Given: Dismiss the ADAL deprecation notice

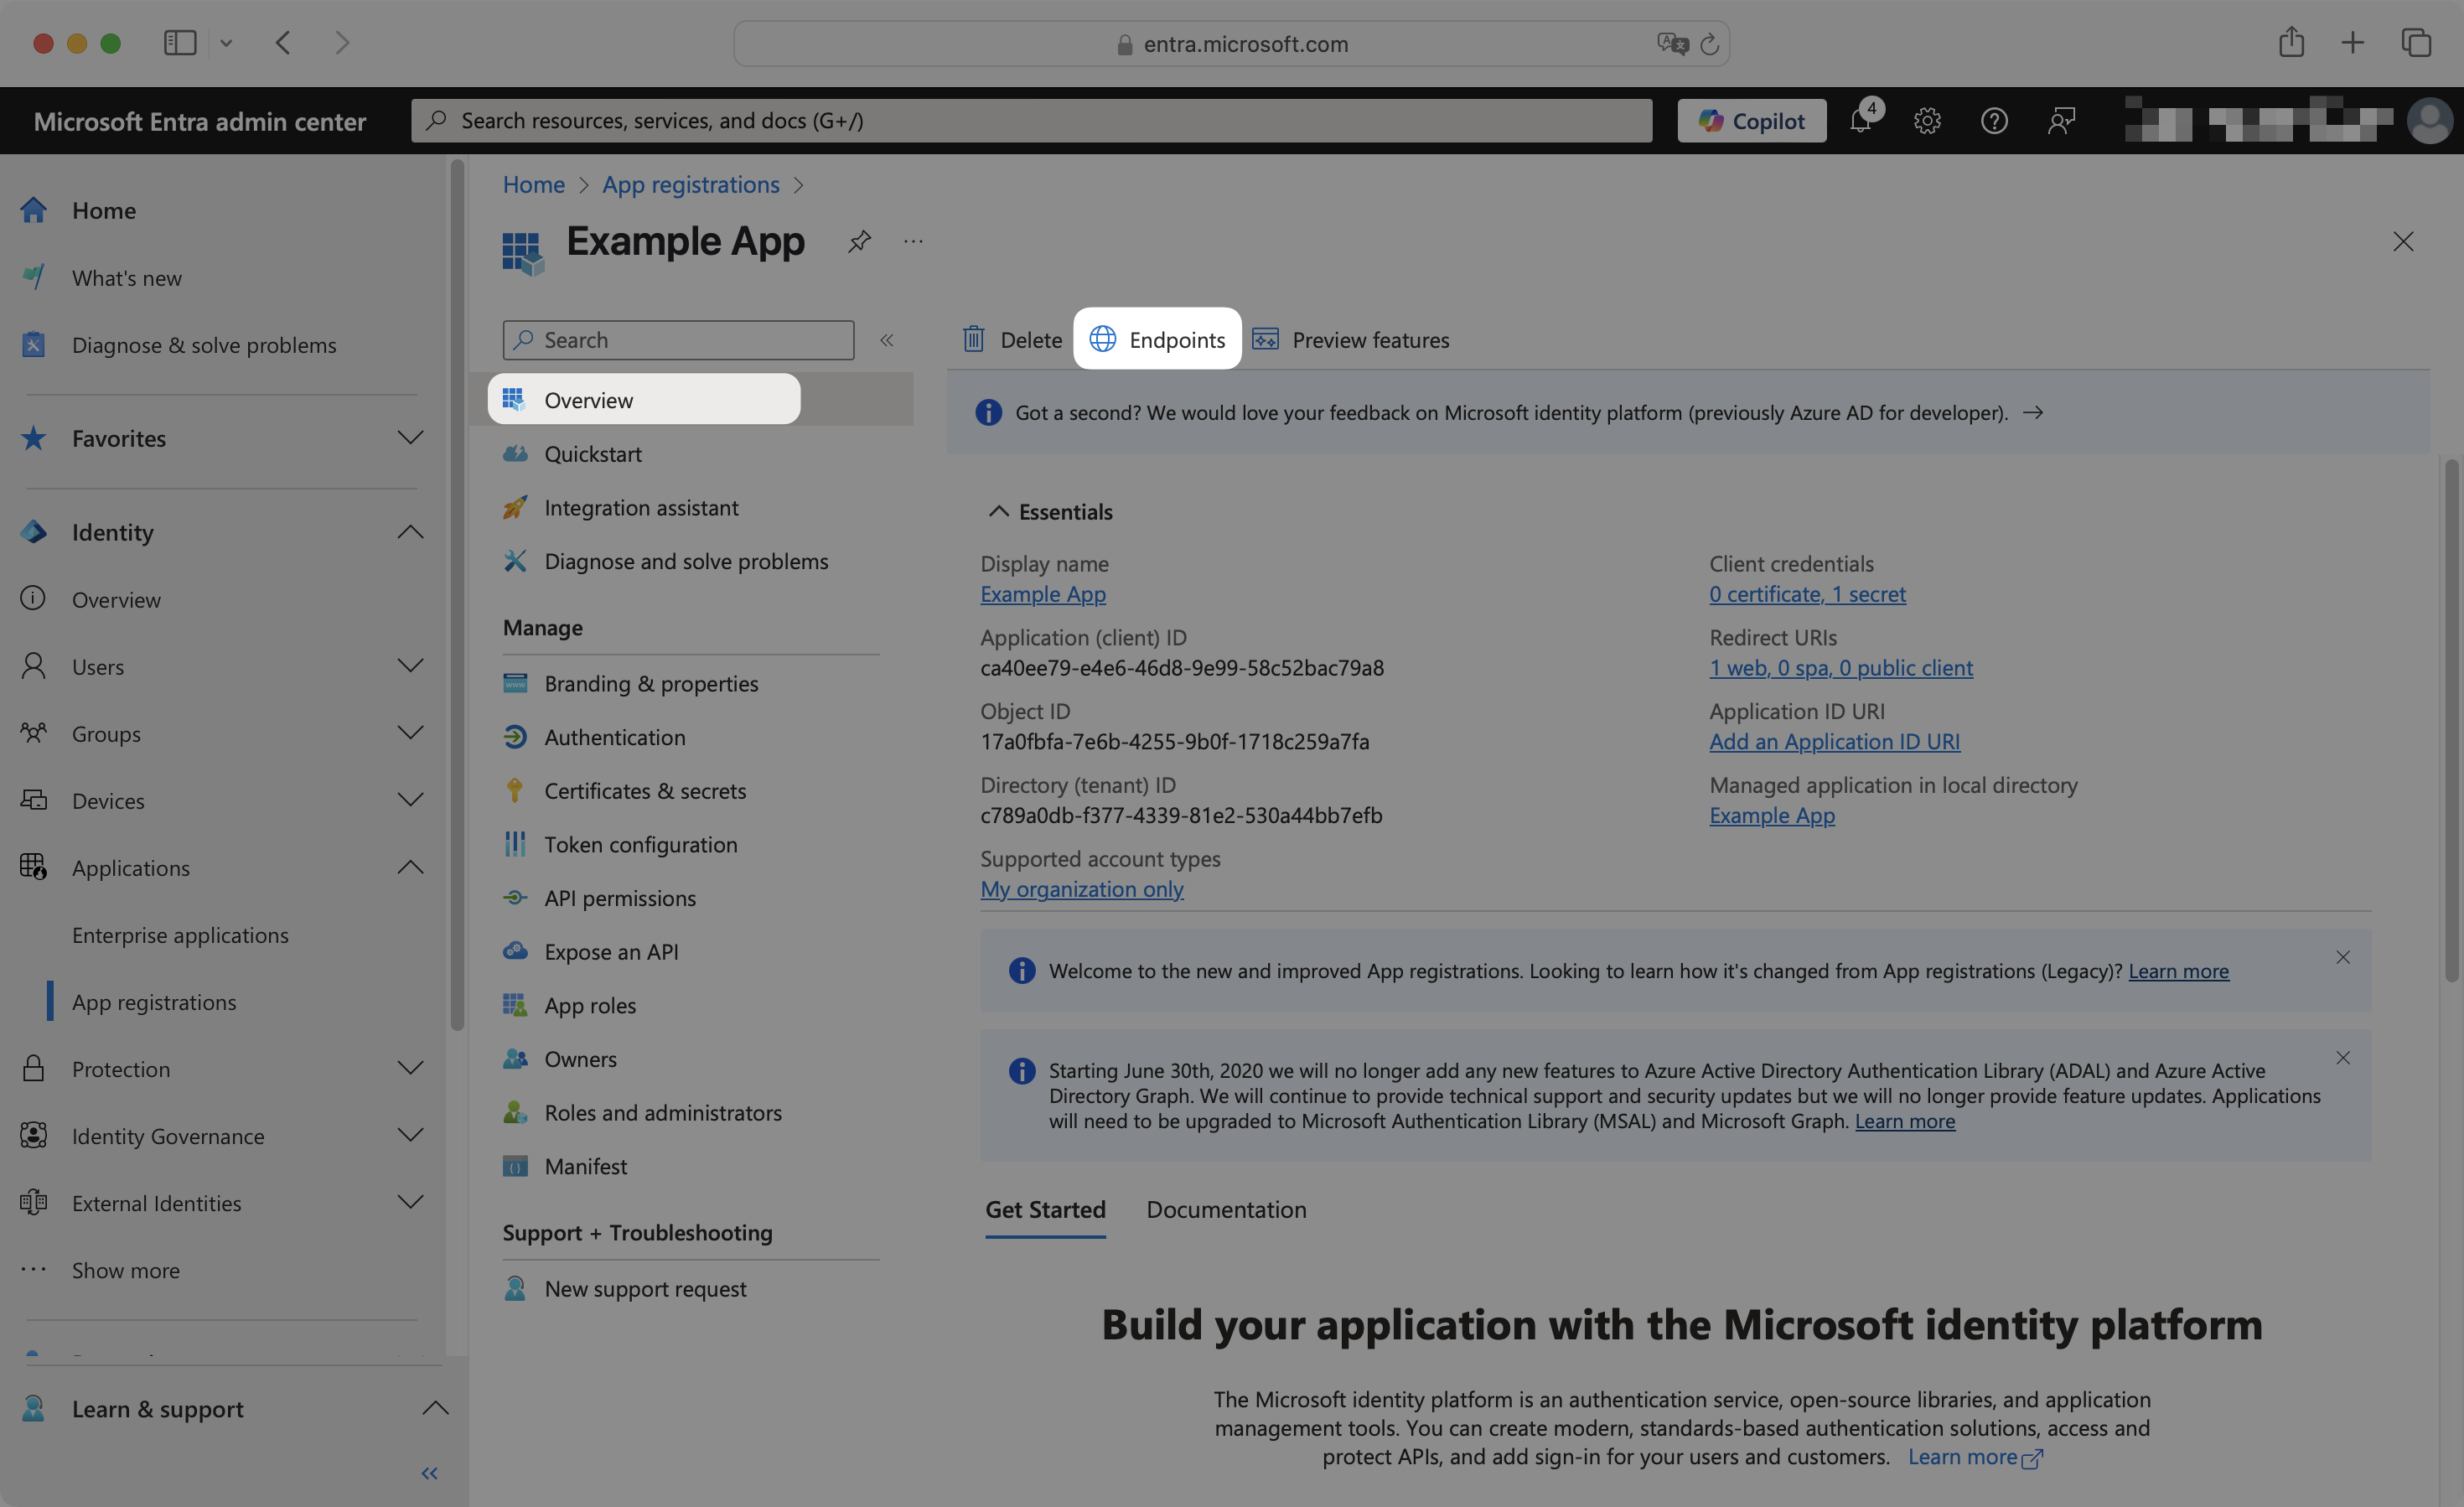Looking at the screenshot, I should click(2344, 1057).
